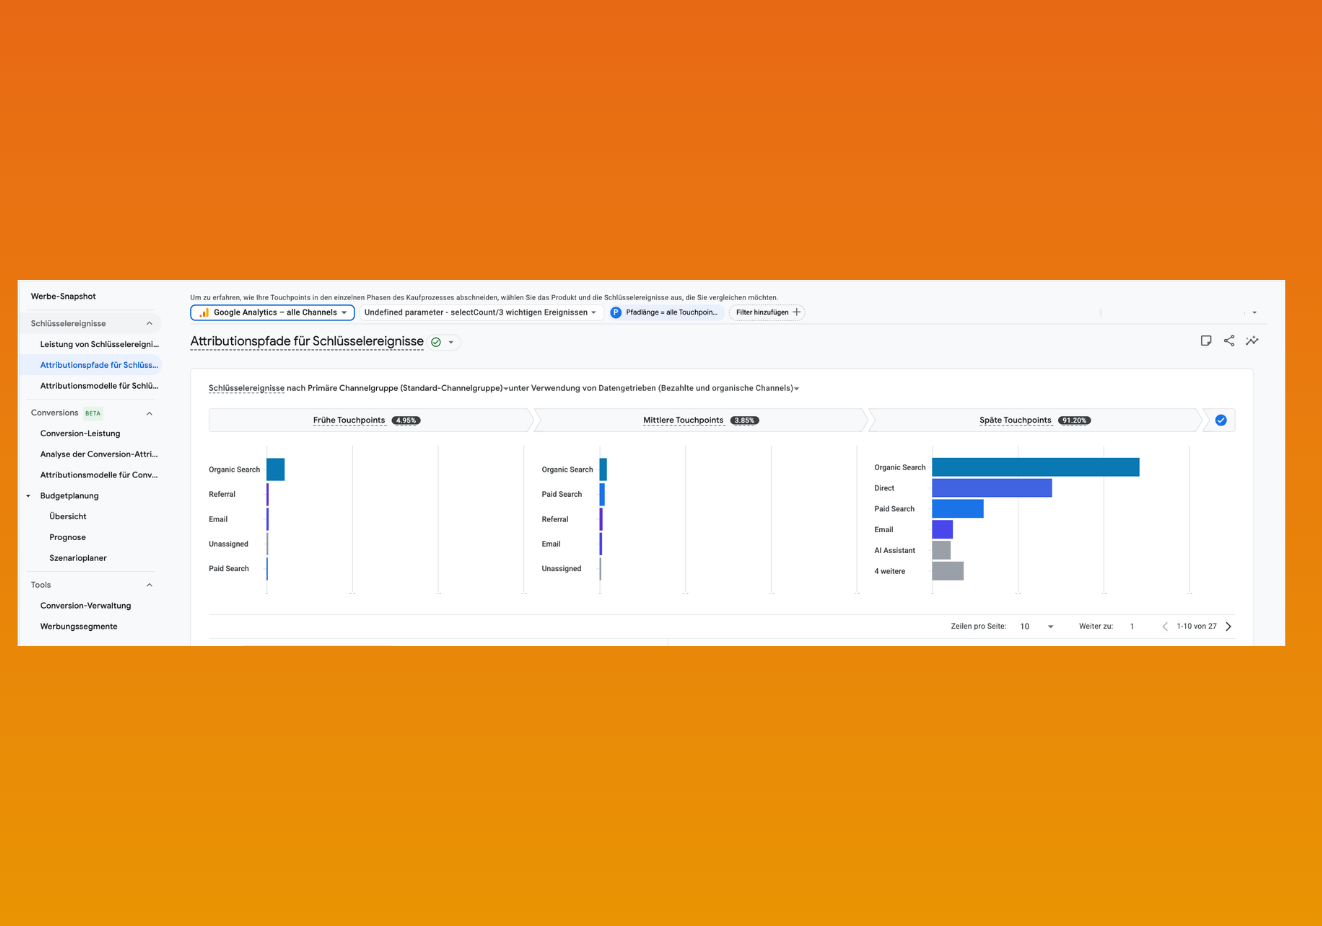This screenshot has height=926, width=1322.
Task: Click the plus icon in Filter hinzufügen
Action: pos(796,313)
